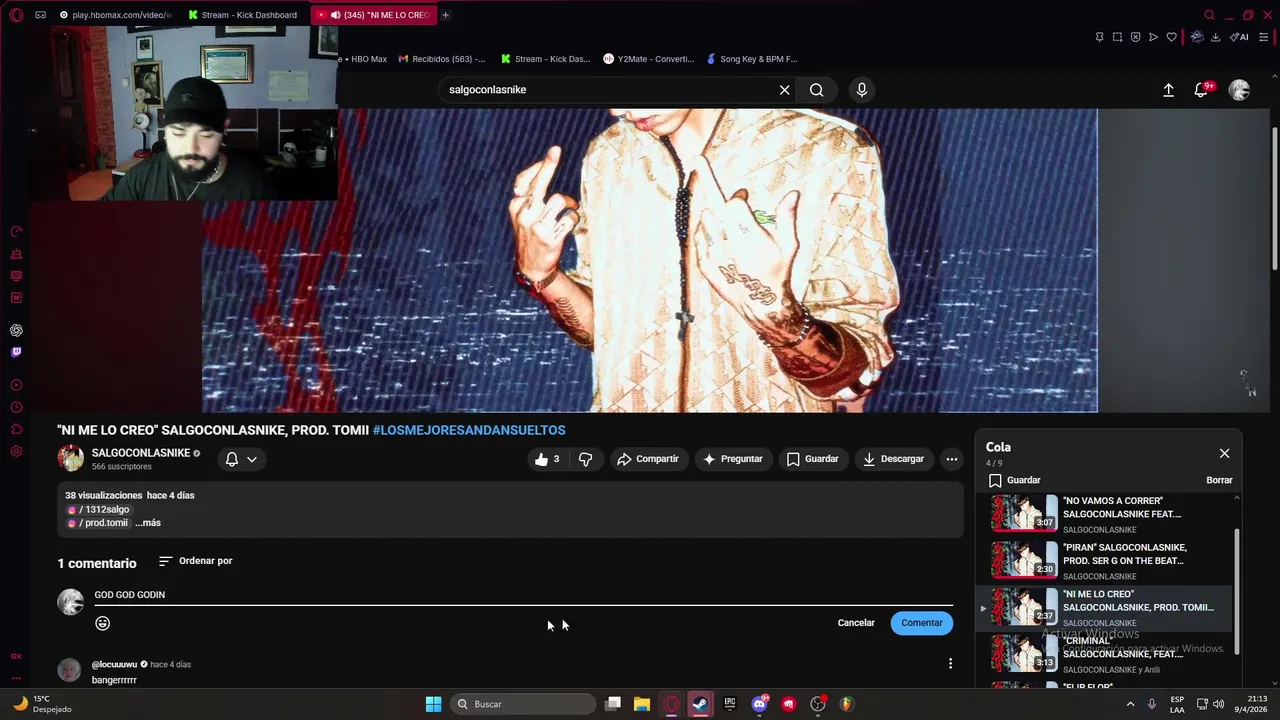The height and width of the screenshot is (720, 1280).
Task: Open comment options for @locuuuwu
Action: [950, 664]
